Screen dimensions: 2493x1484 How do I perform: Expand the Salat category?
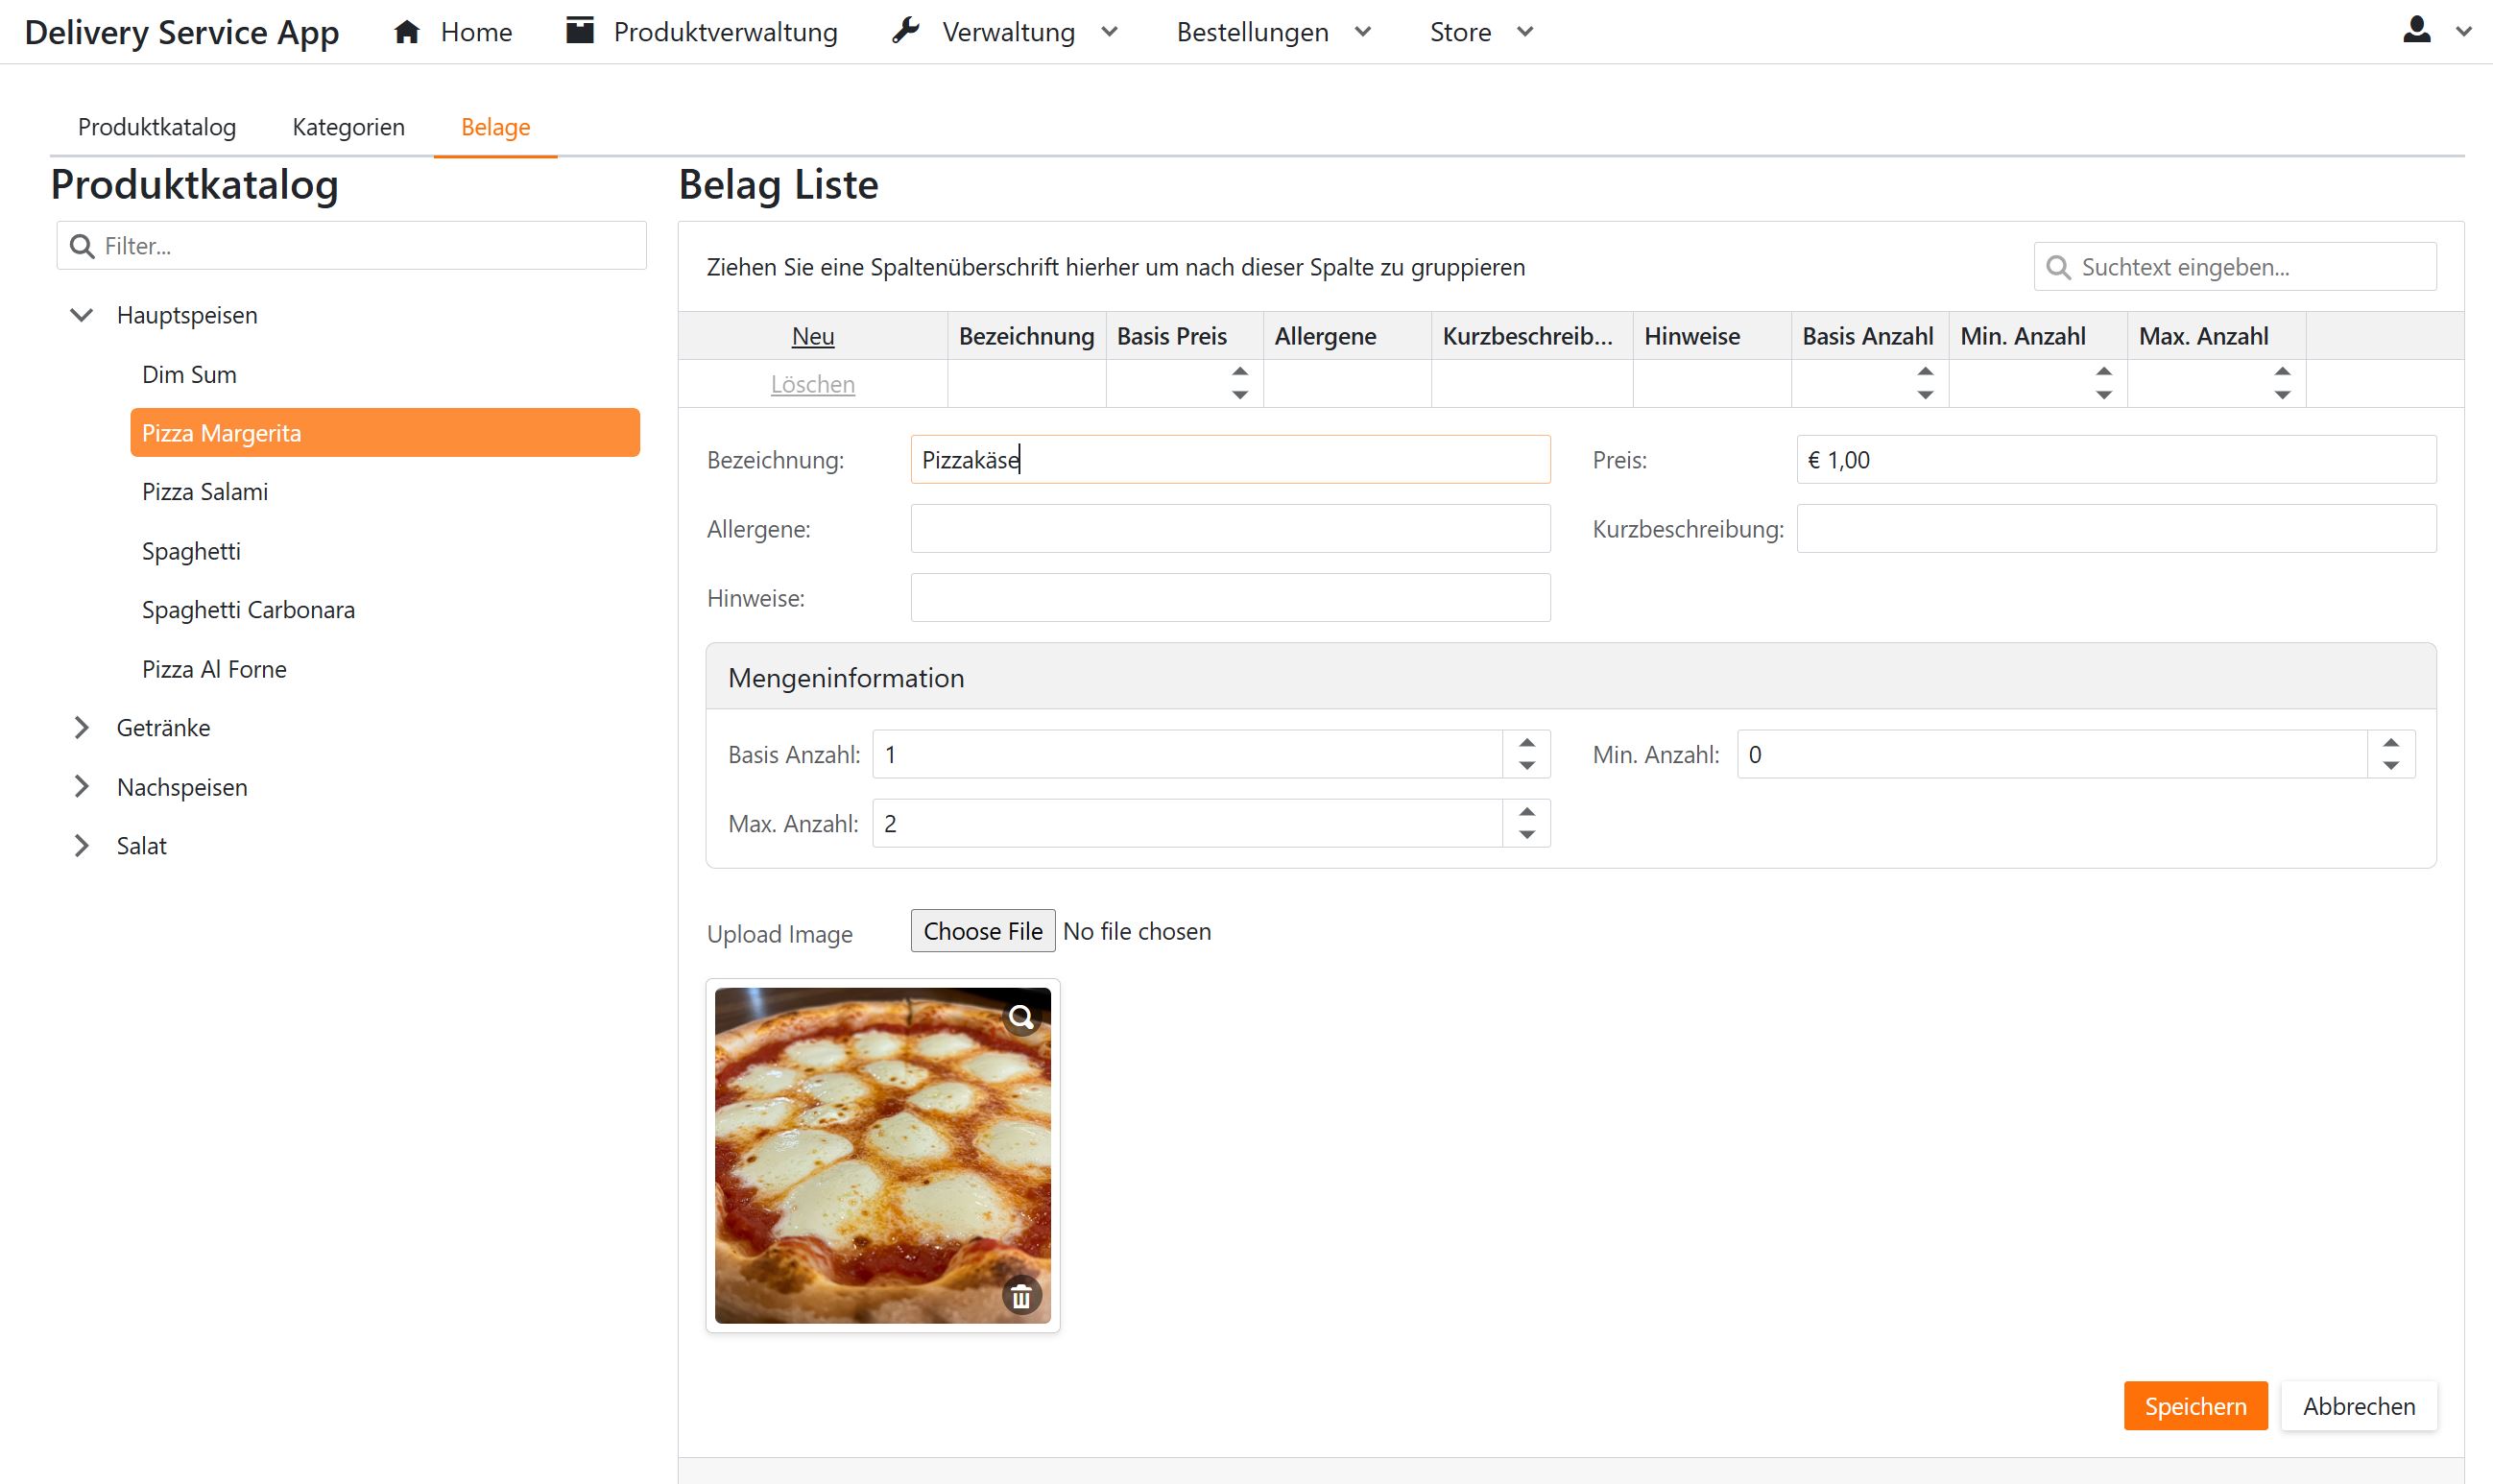[x=81, y=846]
